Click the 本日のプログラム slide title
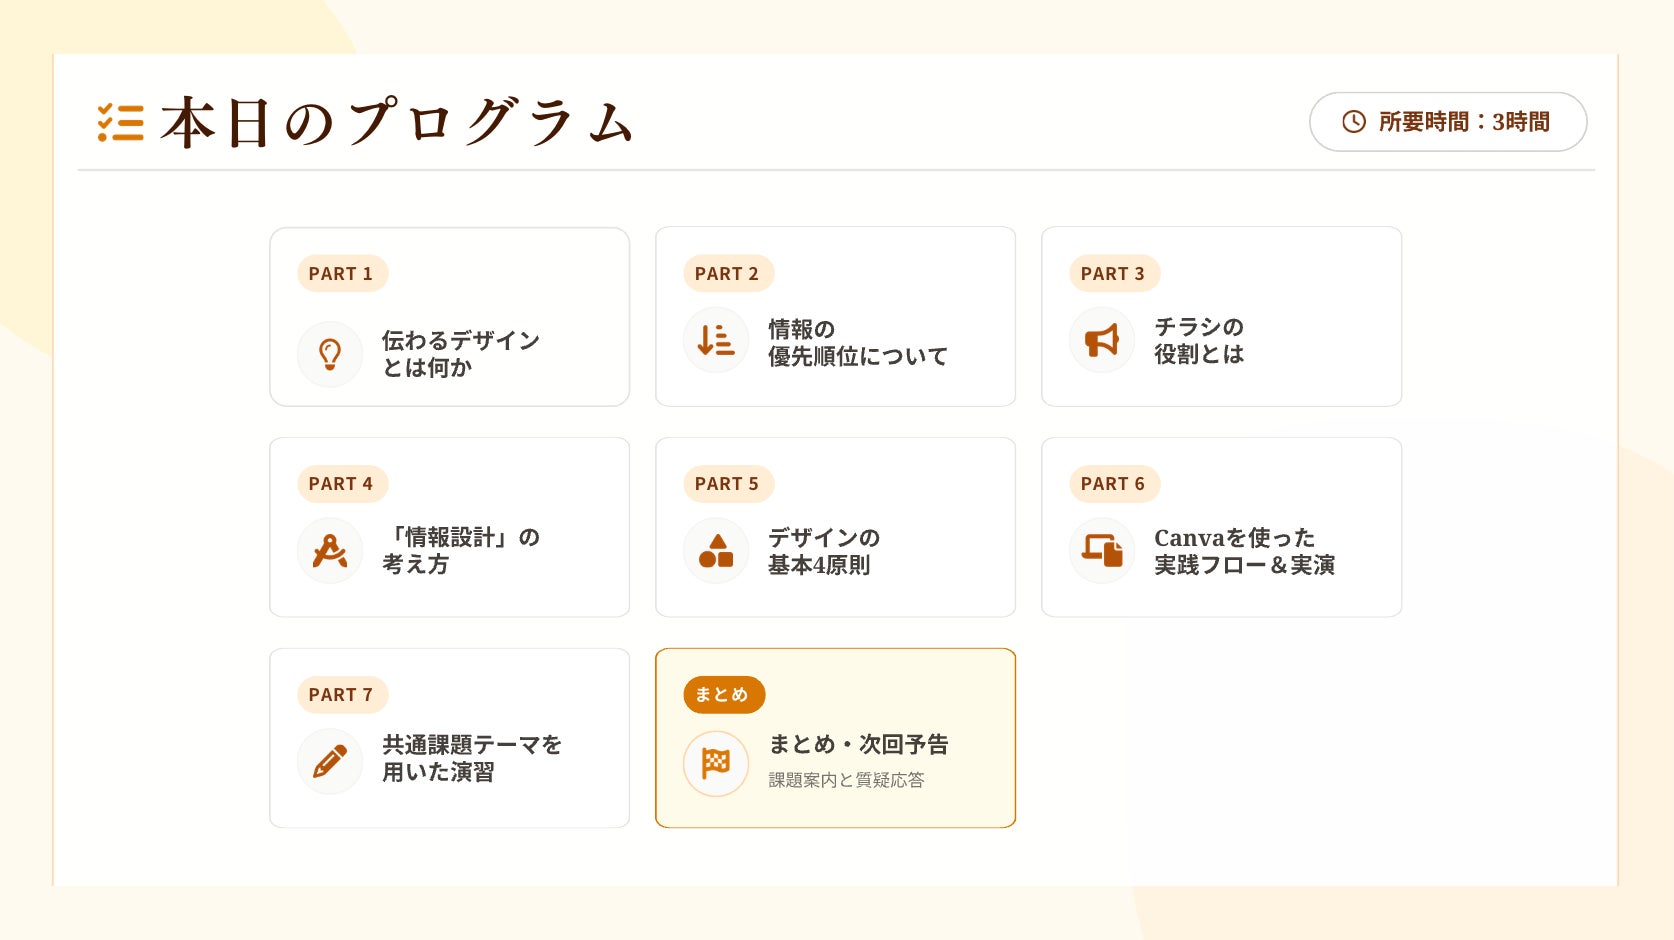 396,123
